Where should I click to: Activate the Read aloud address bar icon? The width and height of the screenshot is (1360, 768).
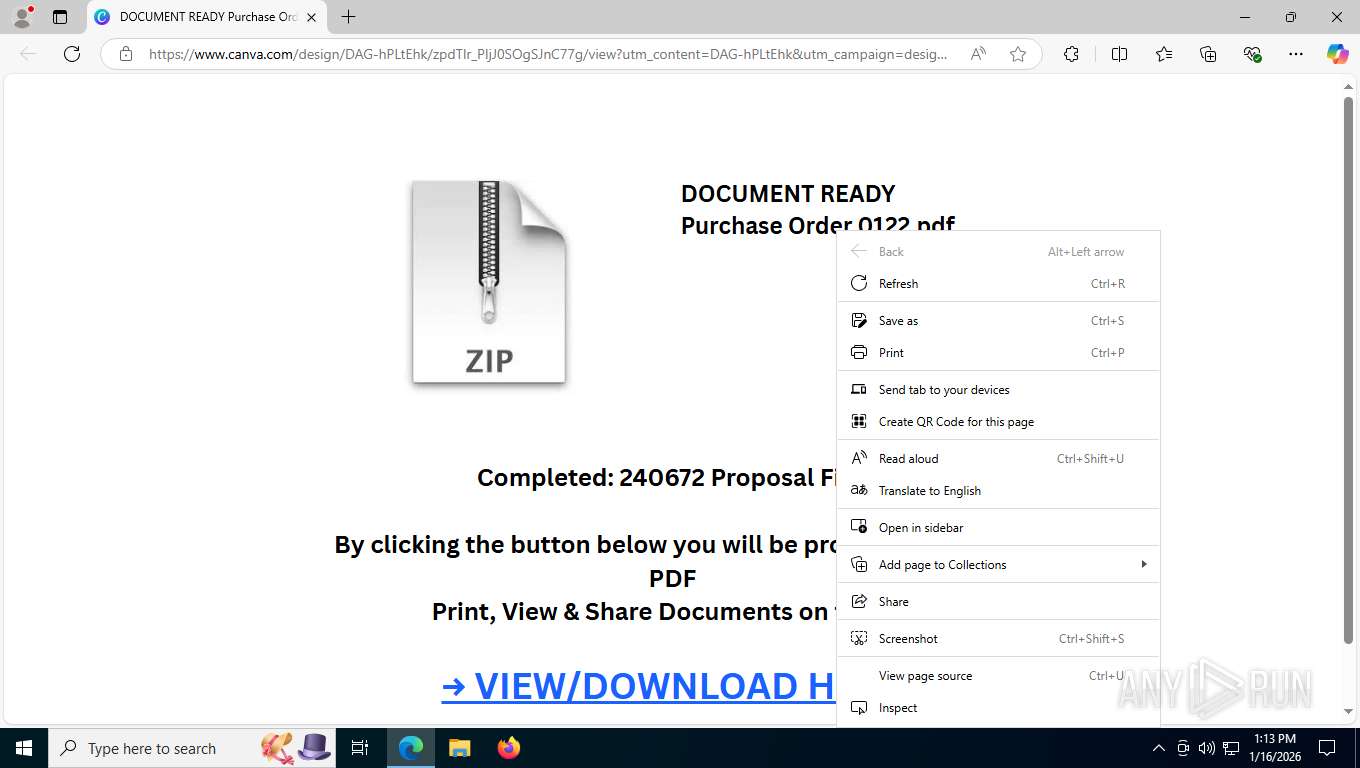pos(978,54)
